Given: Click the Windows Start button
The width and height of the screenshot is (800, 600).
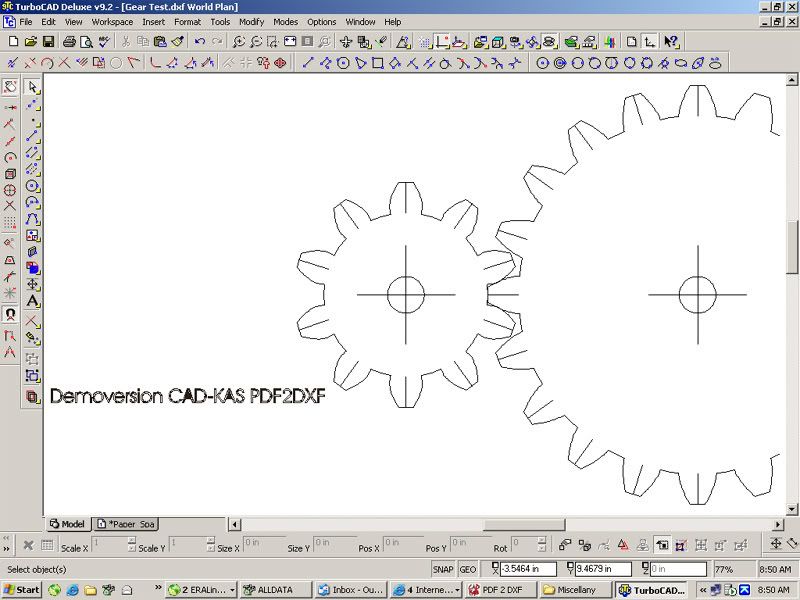Looking at the screenshot, I should [x=21, y=590].
